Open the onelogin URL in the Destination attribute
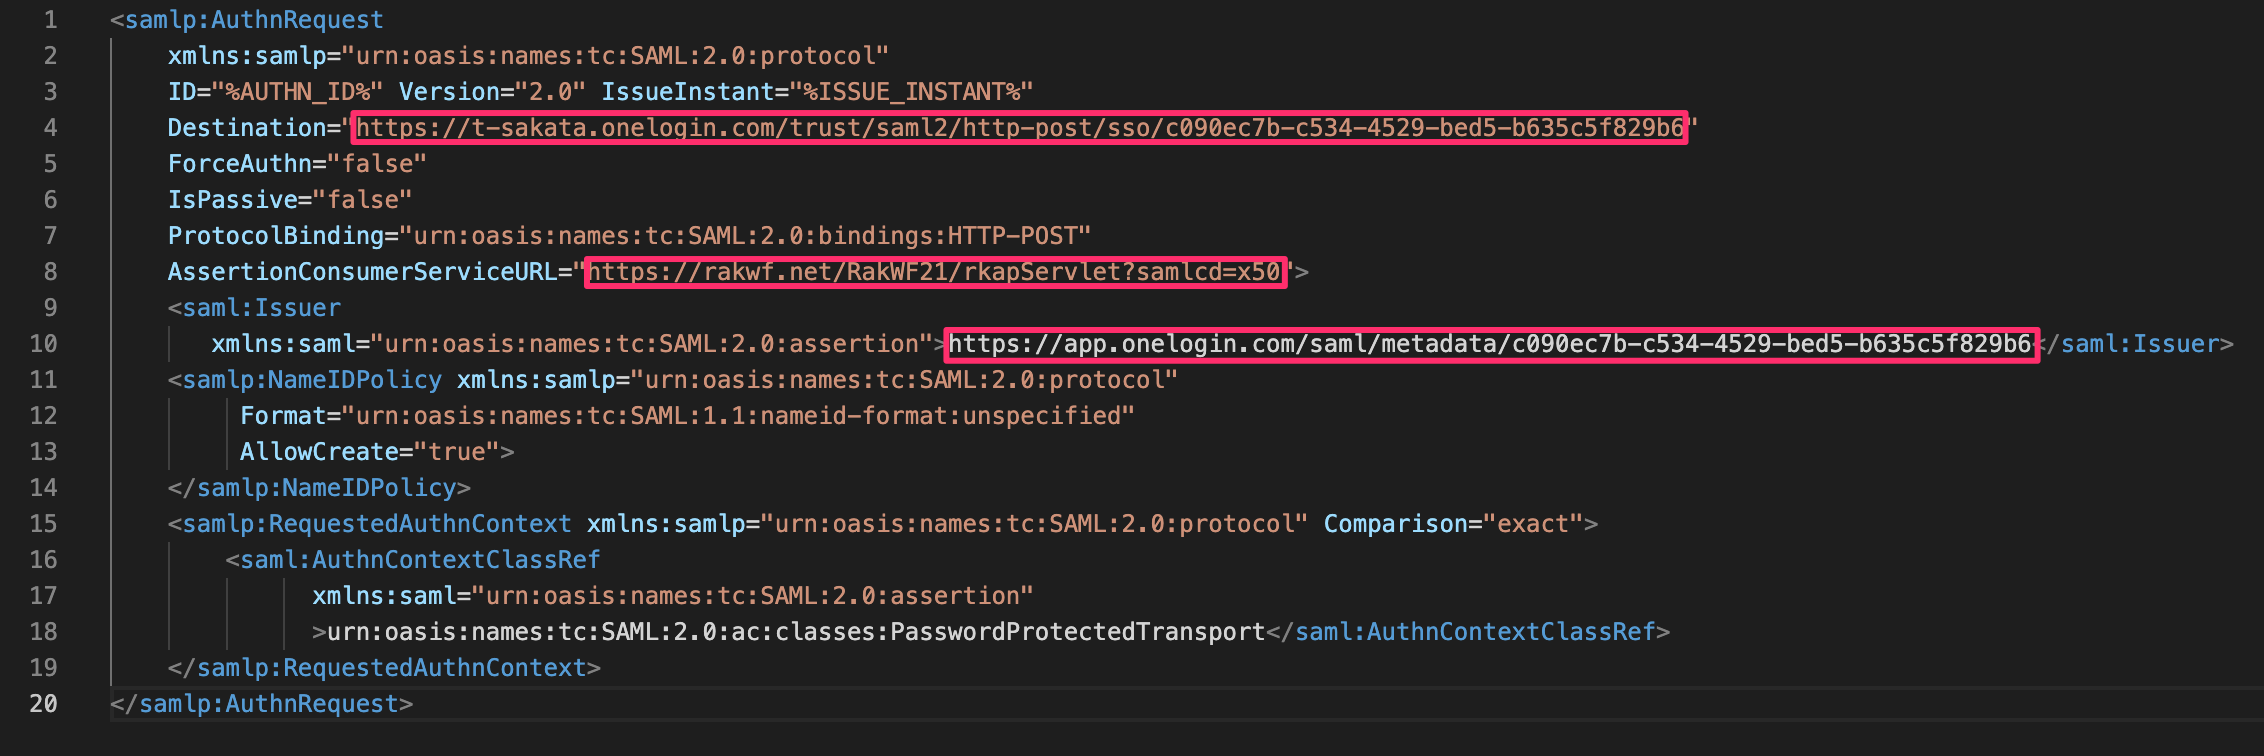Viewport: 2264px width, 756px height. pos(1020,128)
